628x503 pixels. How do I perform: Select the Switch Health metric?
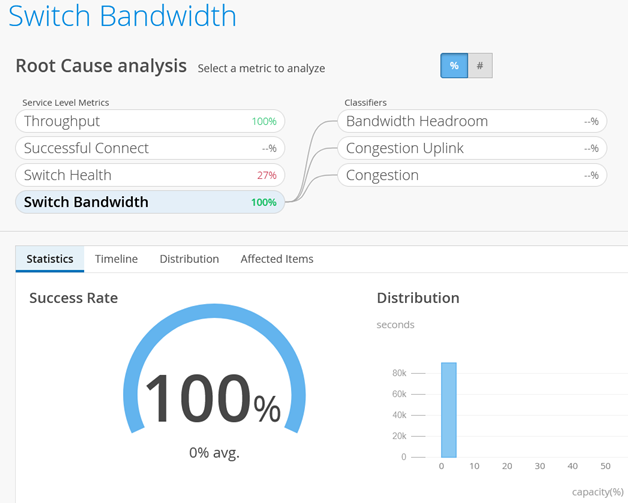click(x=150, y=175)
